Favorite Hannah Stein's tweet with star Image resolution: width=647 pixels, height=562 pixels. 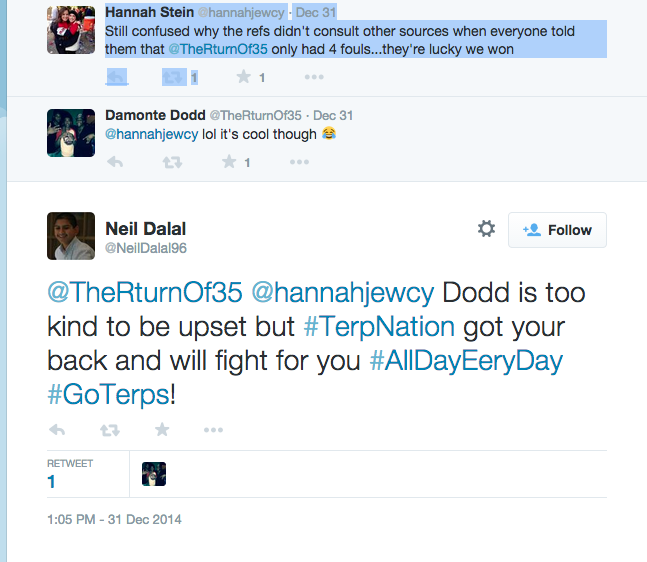click(243, 77)
